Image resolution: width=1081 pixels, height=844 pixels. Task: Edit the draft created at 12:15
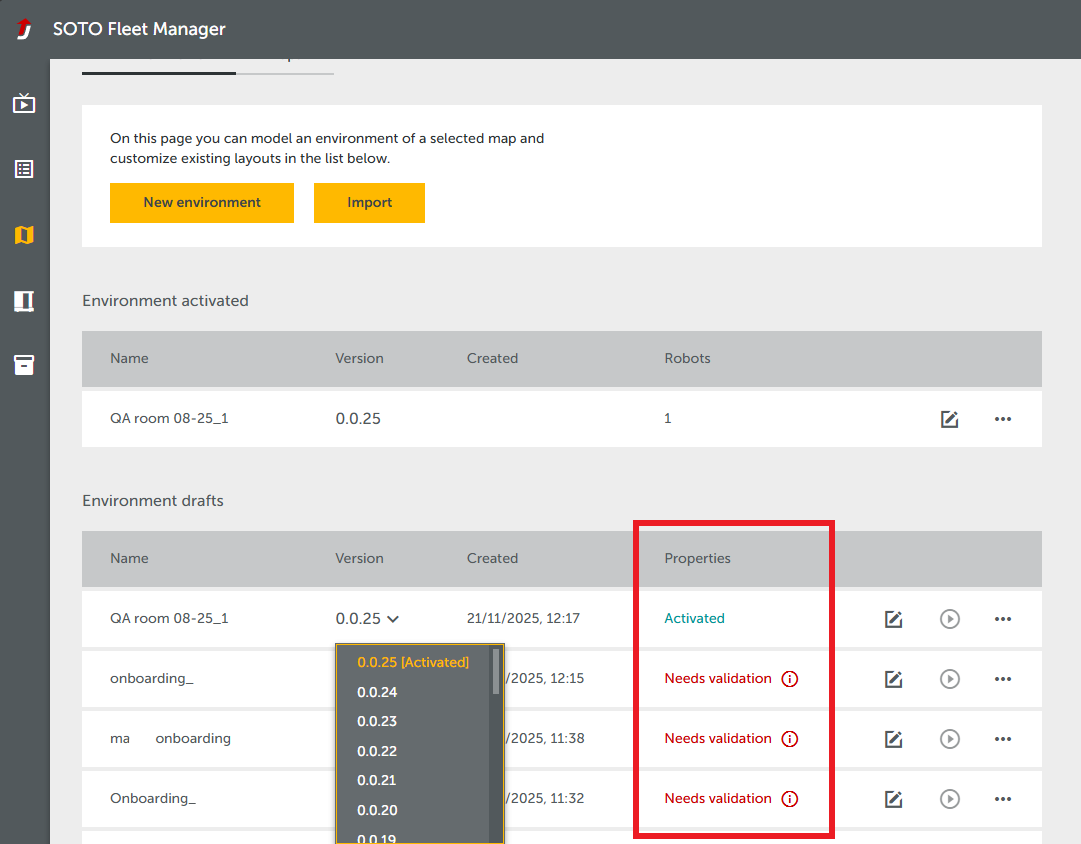tap(893, 679)
